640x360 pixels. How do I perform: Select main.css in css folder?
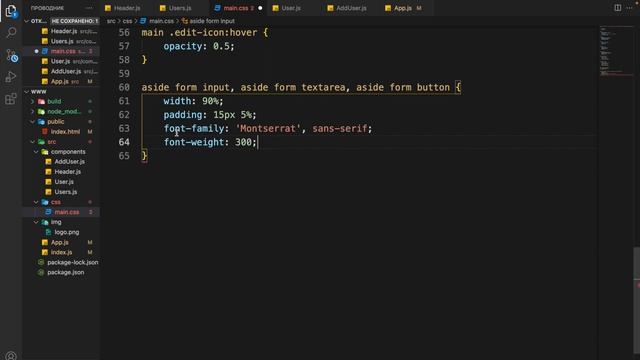coord(61,212)
